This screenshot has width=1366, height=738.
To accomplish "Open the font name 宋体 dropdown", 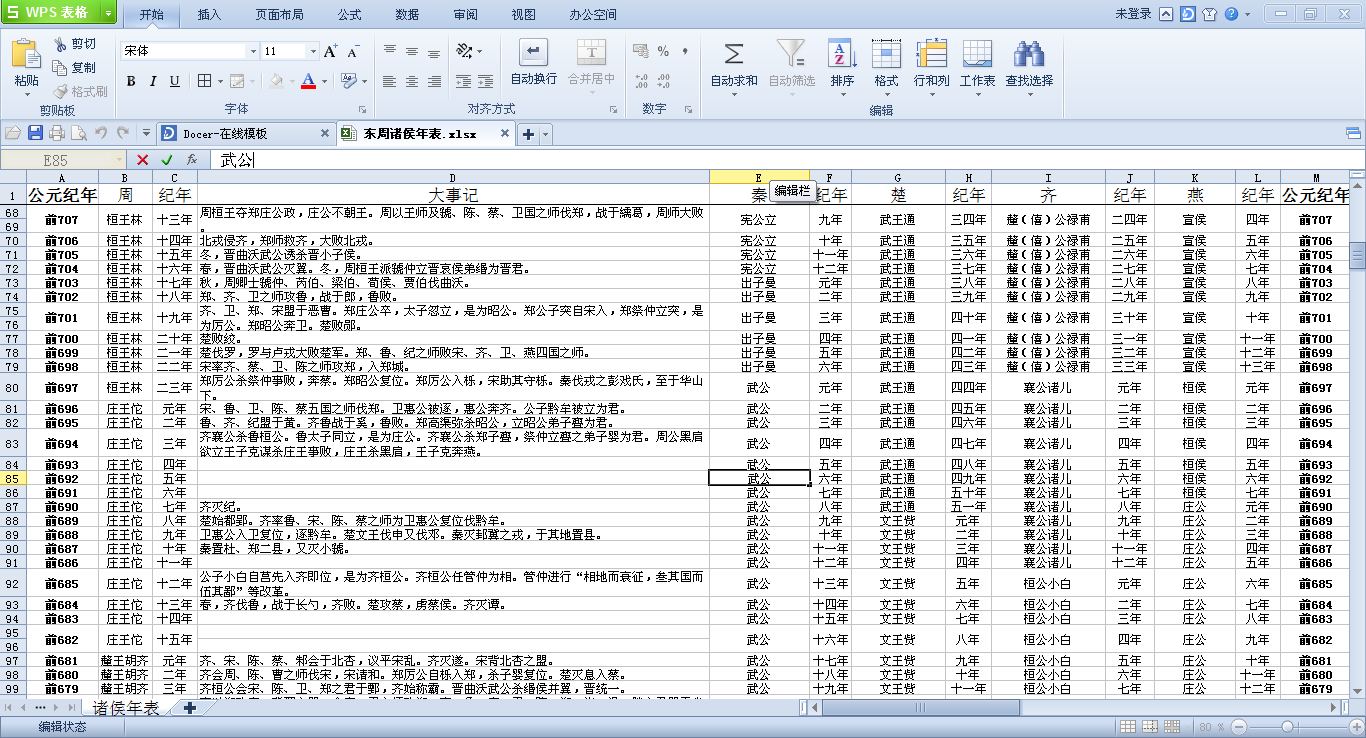I will click(x=252, y=51).
